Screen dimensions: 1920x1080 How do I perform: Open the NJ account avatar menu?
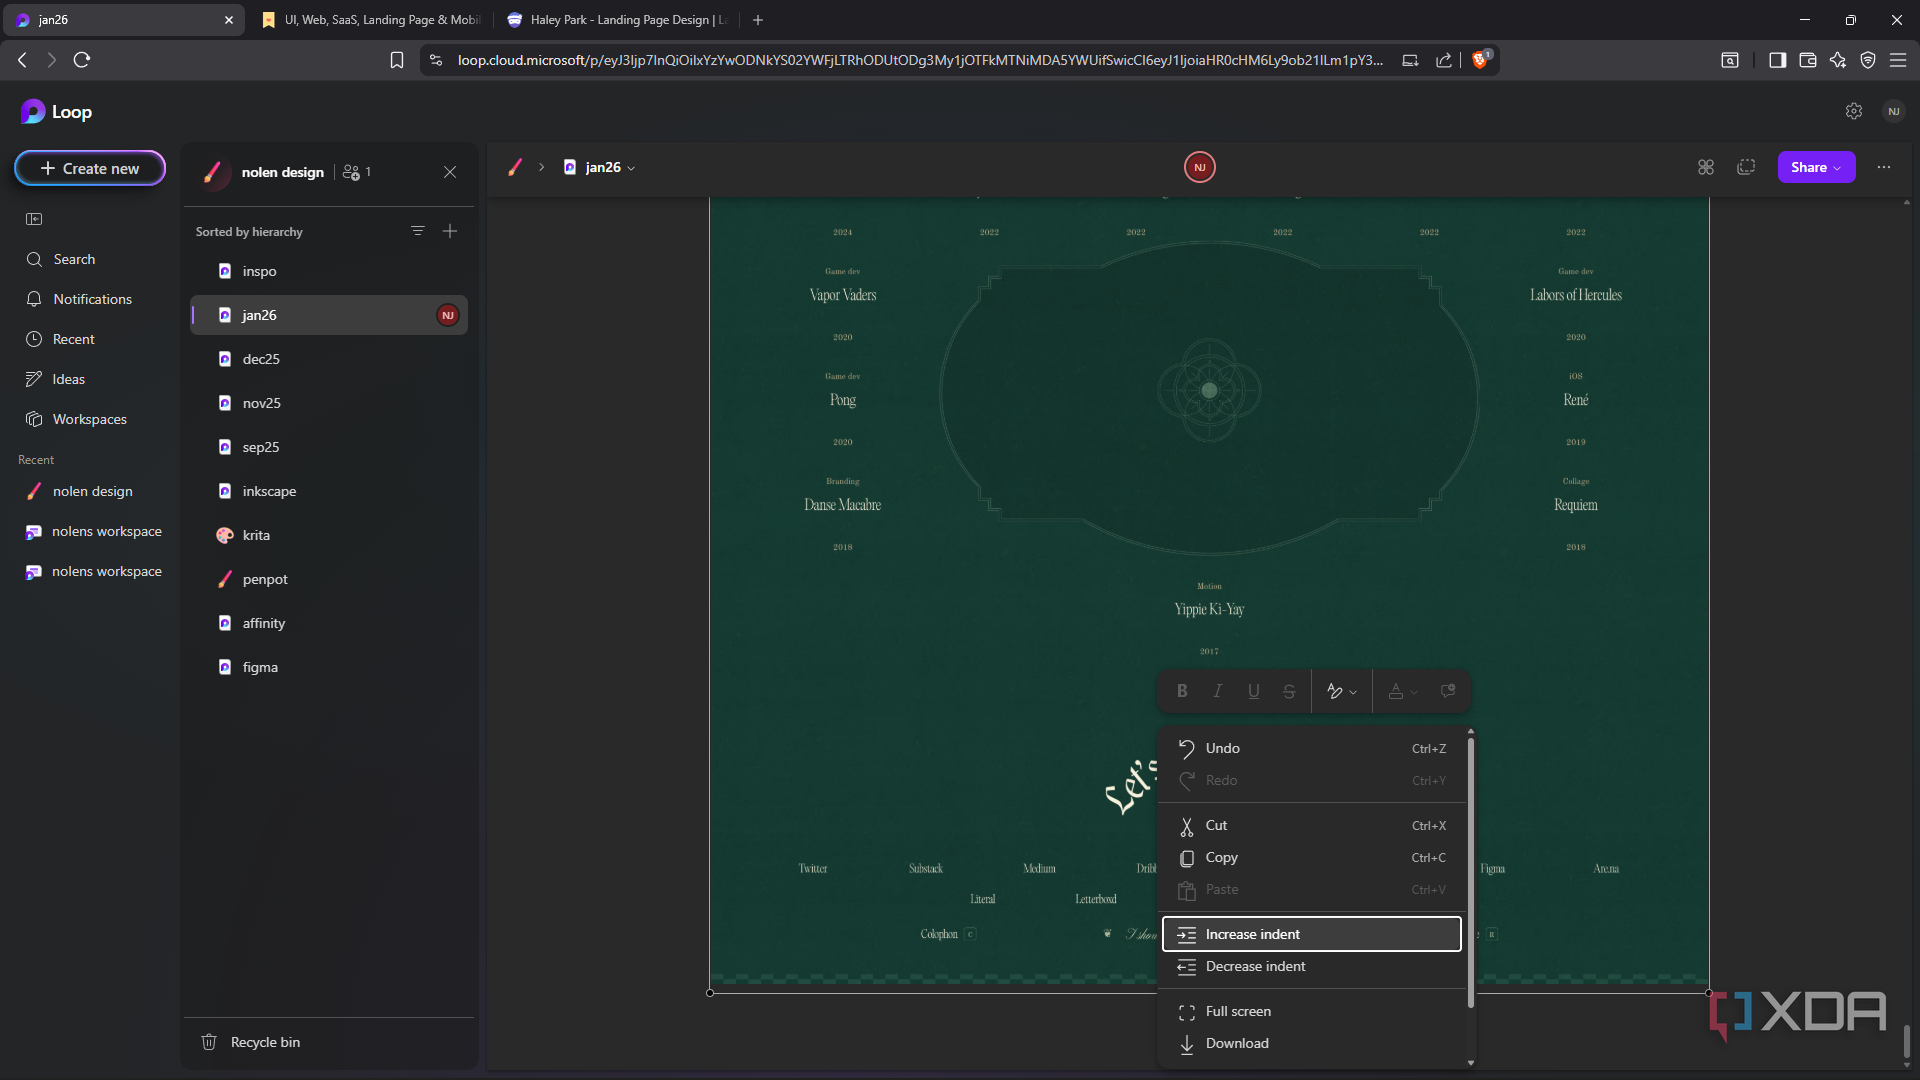click(1894, 111)
